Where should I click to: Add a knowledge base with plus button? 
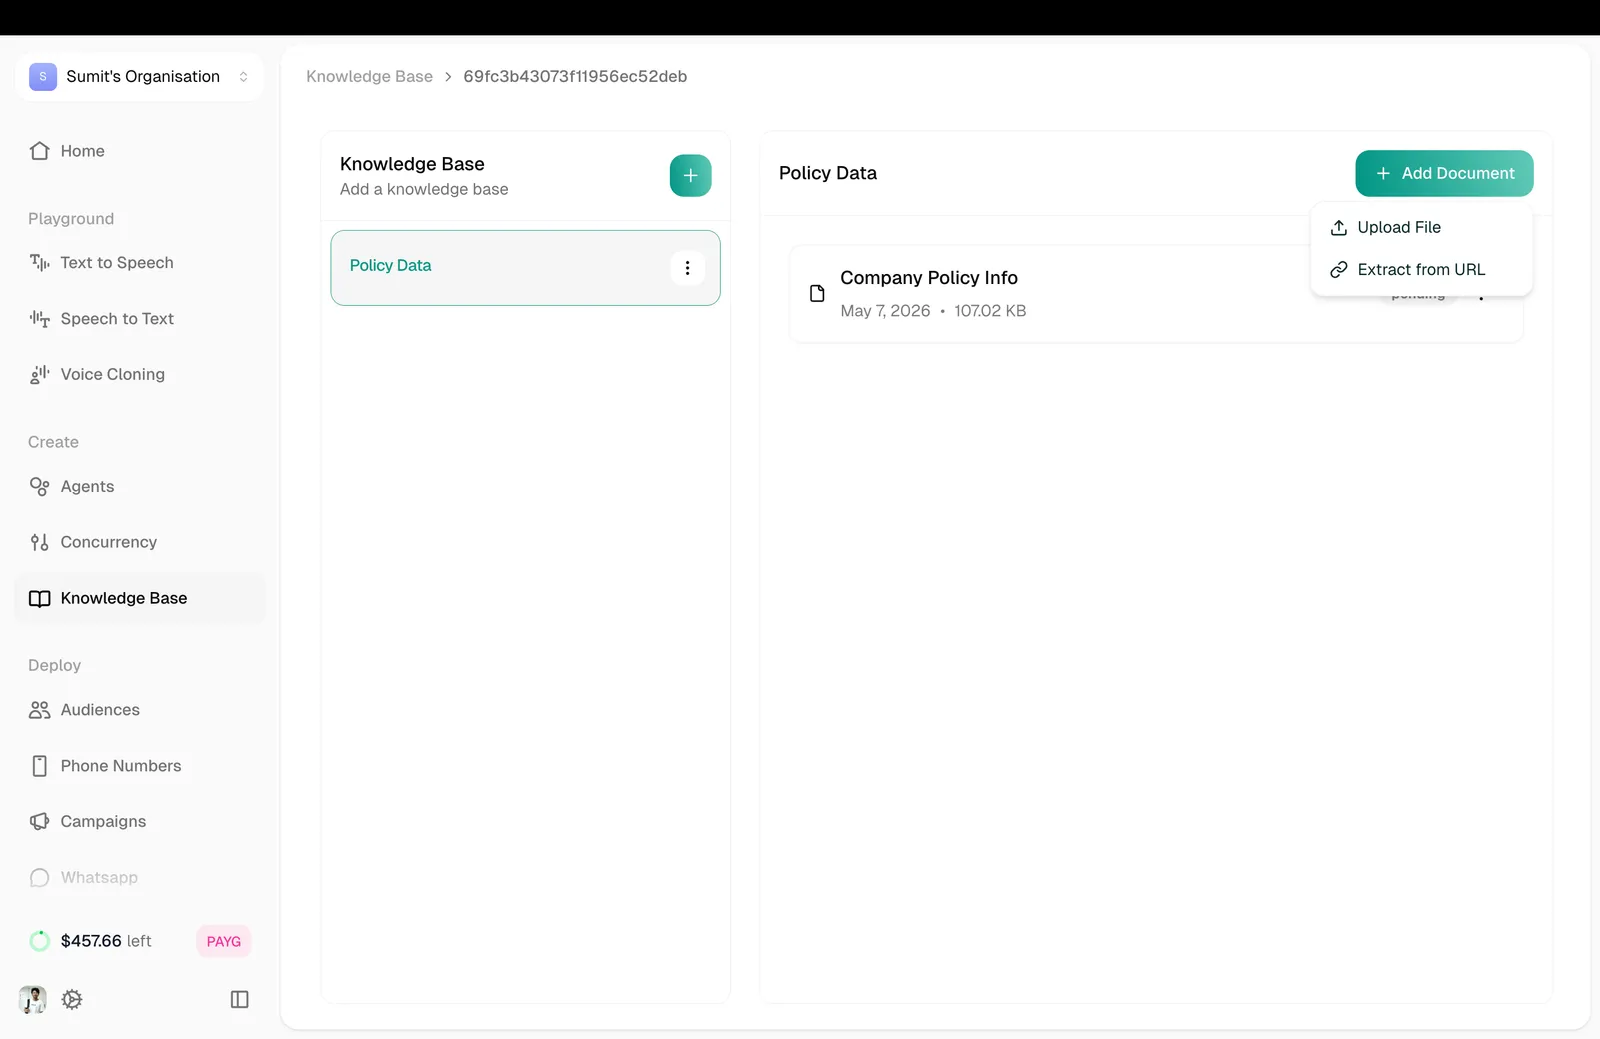pos(690,176)
